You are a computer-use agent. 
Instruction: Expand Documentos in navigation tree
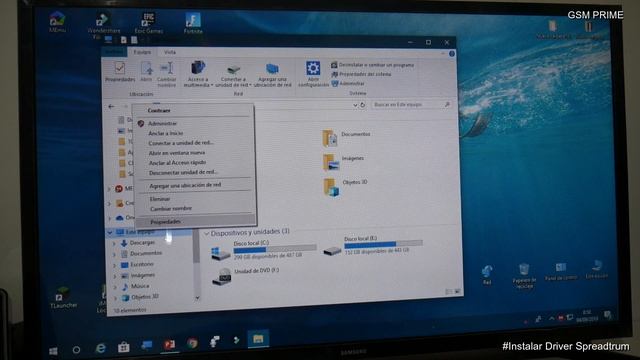point(114,254)
